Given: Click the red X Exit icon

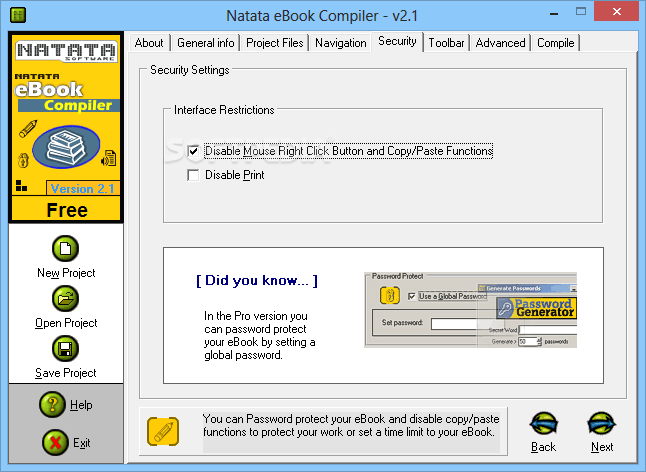Looking at the screenshot, I should [55, 442].
